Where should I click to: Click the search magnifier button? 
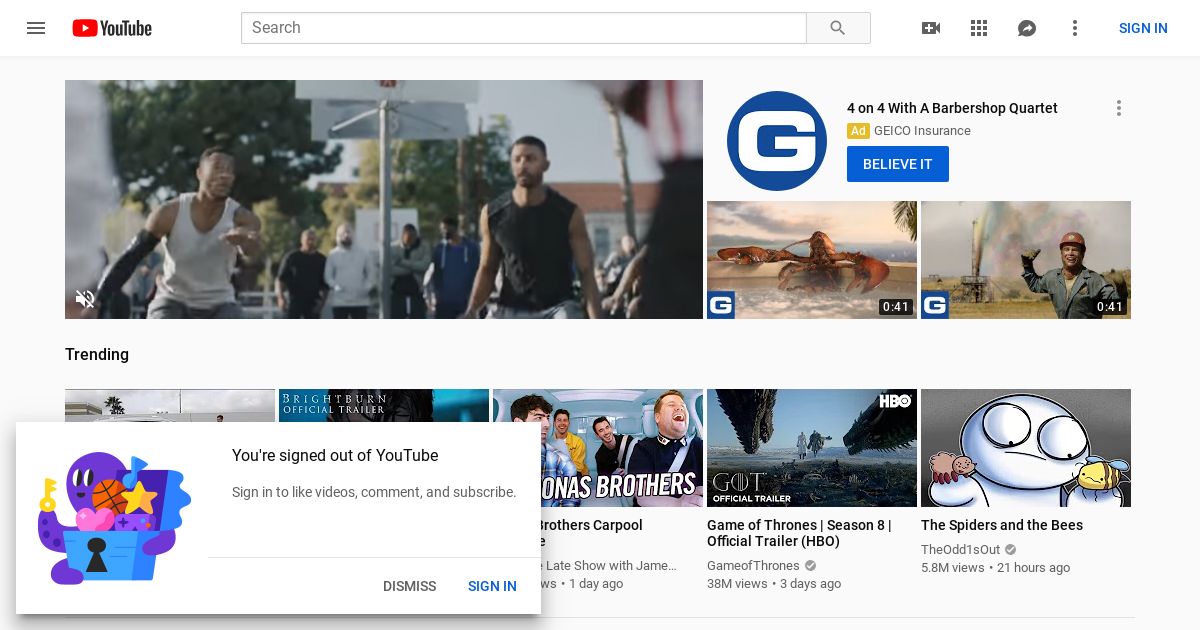click(x=838, y=28)
